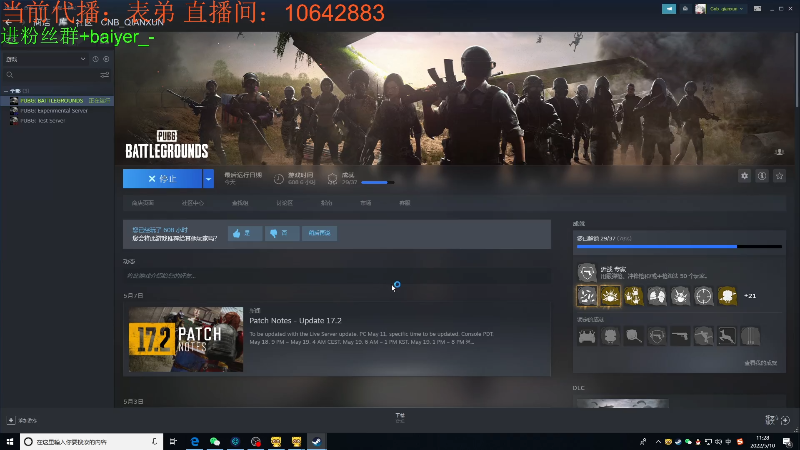800x450 pixels.
Task: Click the Windows taskbar search box
Action: coord(91,441)
